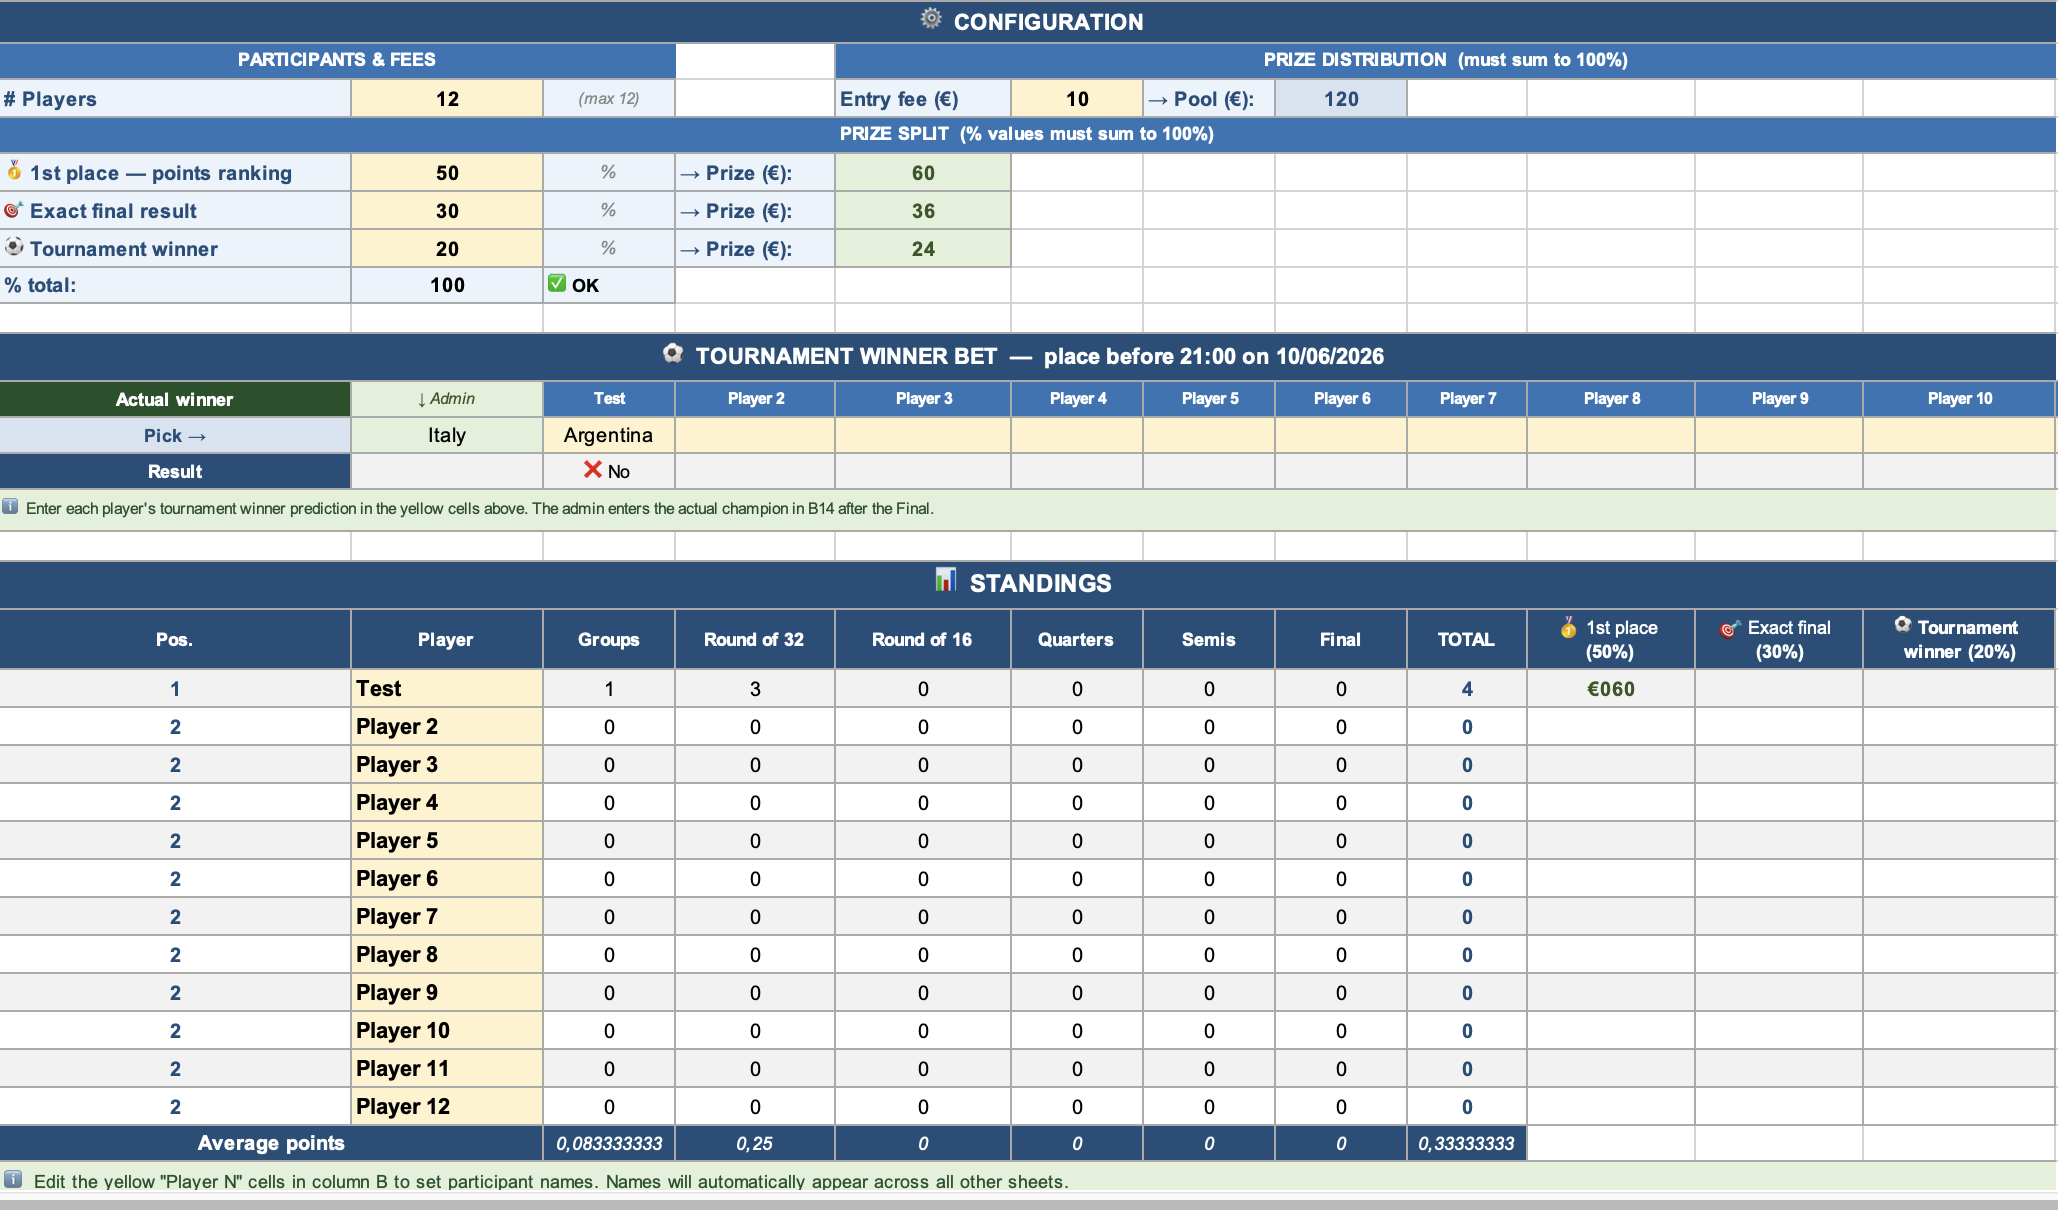Click the medal icon next to 1st place points ranking
The height and width of the screenshot is (1210, 2058).
[14, 170]
